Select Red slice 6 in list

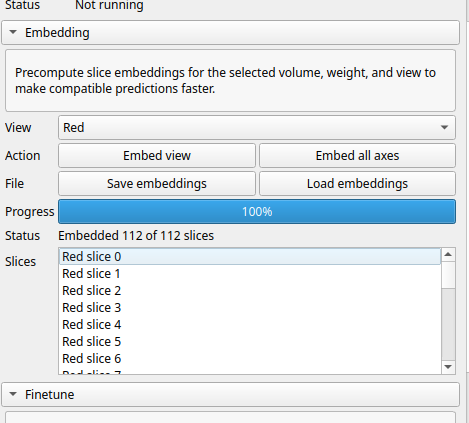coord(250,359)
